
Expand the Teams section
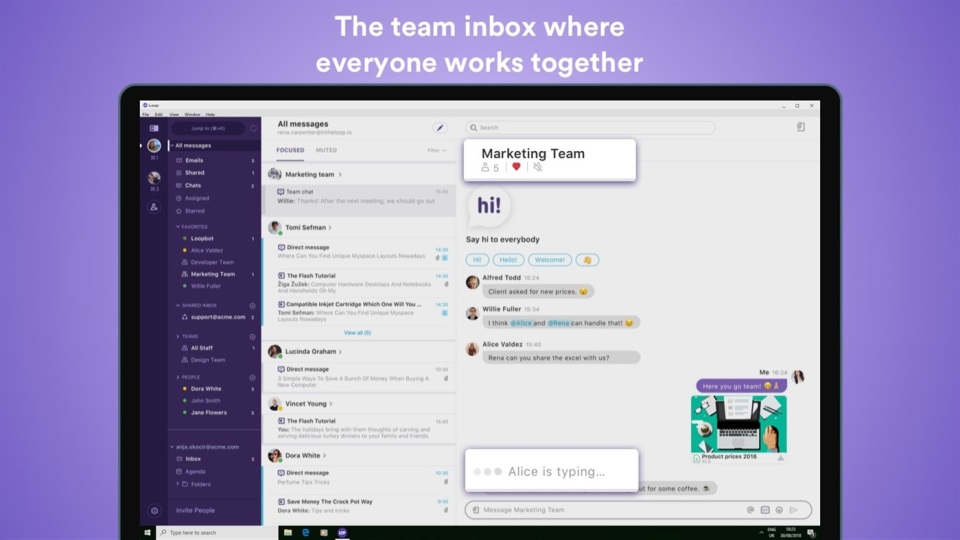178,336
